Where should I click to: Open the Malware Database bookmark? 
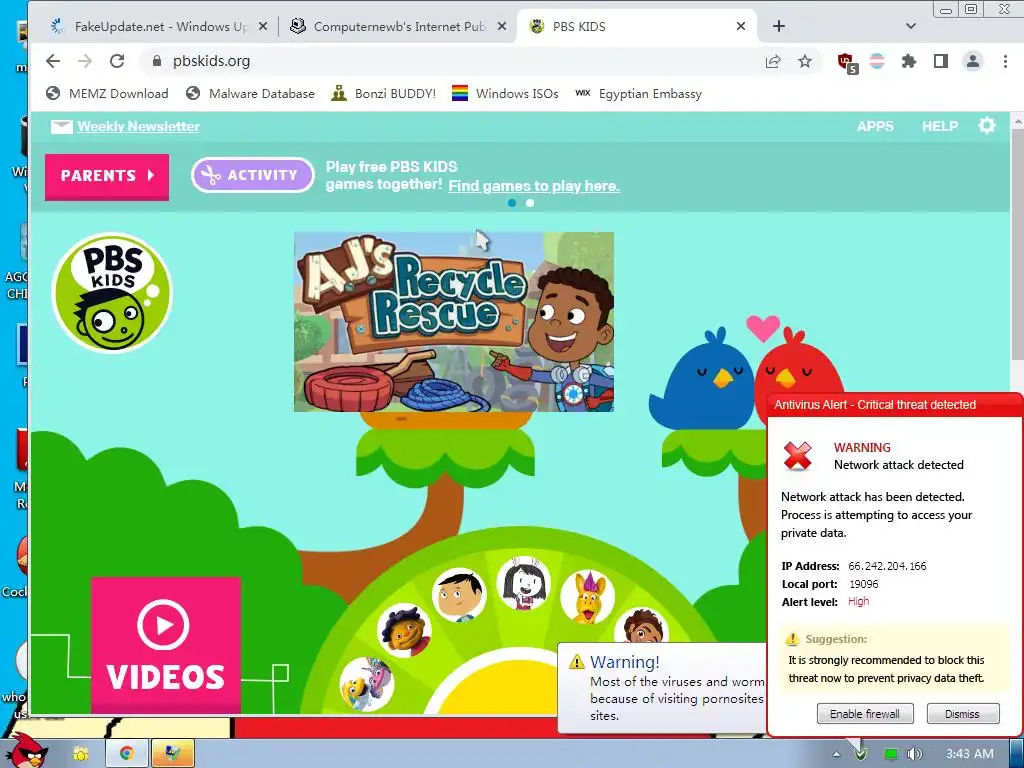pos(250,93)
